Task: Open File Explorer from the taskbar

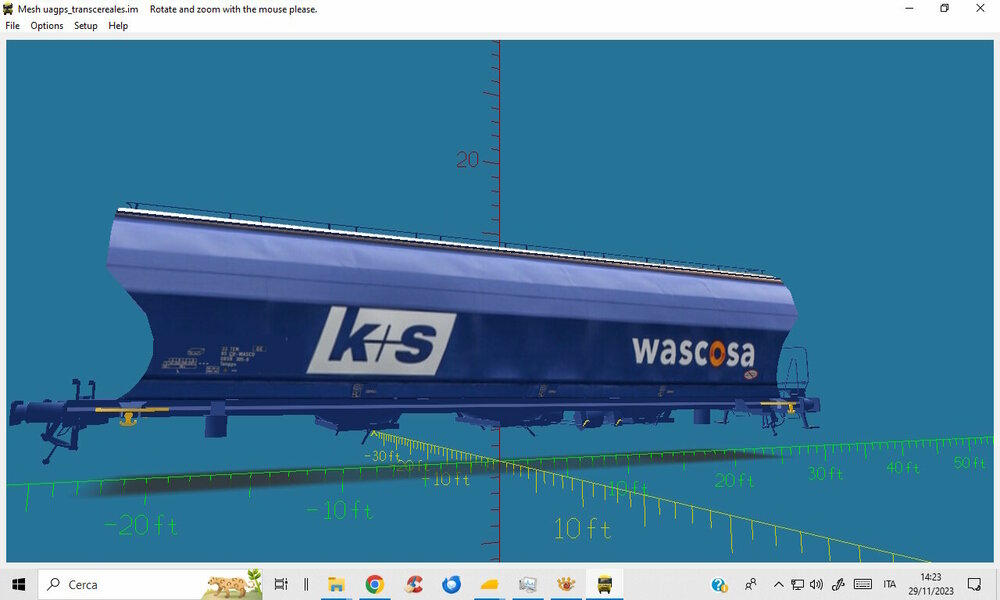Action: tap(336, 584)
